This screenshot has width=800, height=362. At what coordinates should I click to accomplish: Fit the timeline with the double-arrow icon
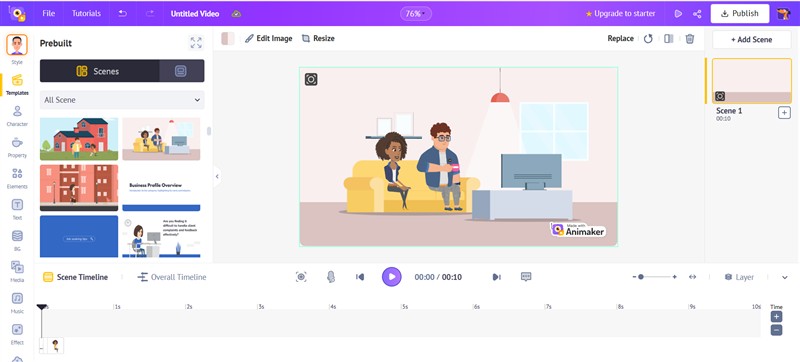[692, 277]
